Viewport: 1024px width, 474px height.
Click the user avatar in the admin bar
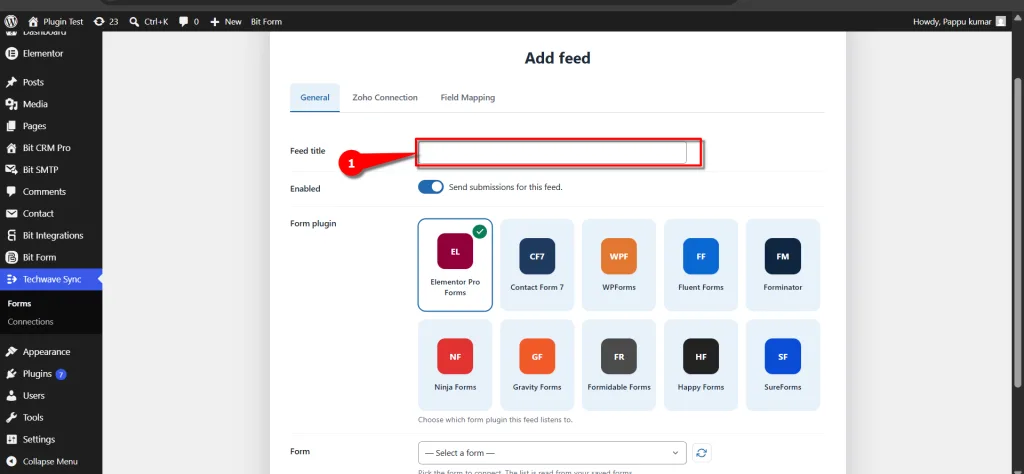tap(1000, 22)
